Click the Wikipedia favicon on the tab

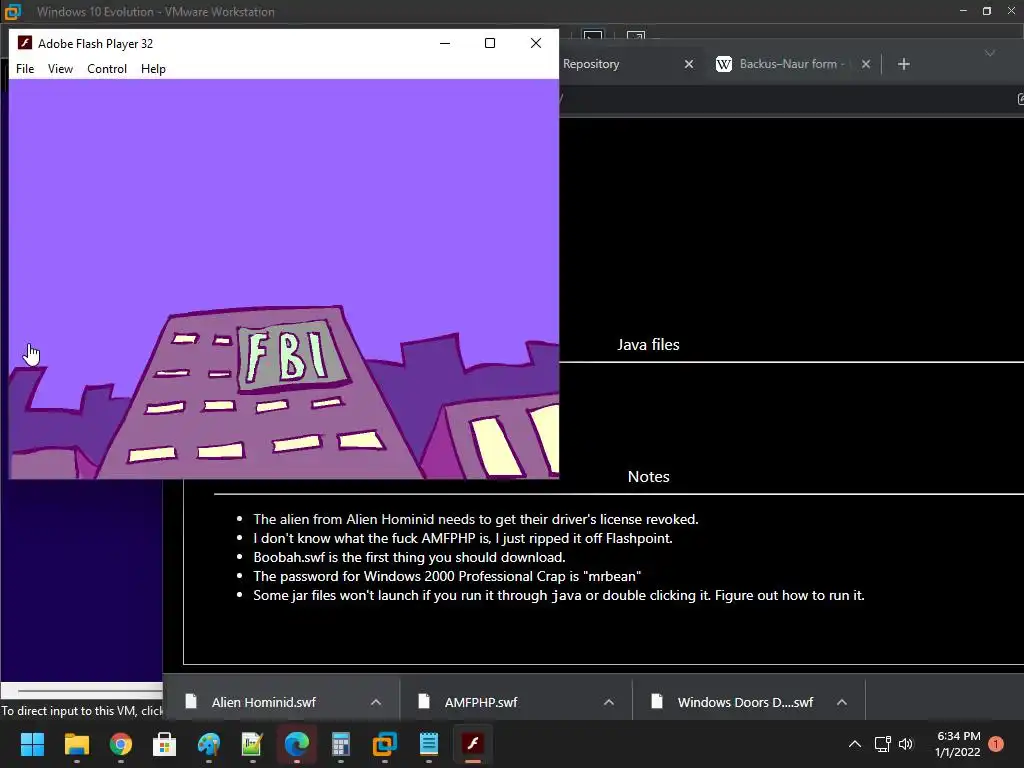tap(724, 64)
